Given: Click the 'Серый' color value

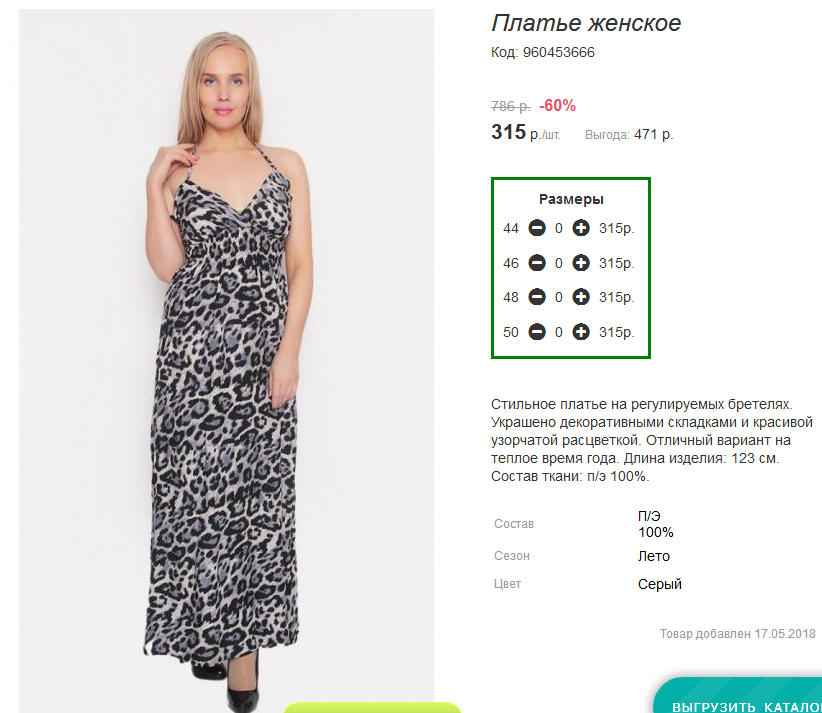Looking at the screenshot, I should [x=660, y=584].
